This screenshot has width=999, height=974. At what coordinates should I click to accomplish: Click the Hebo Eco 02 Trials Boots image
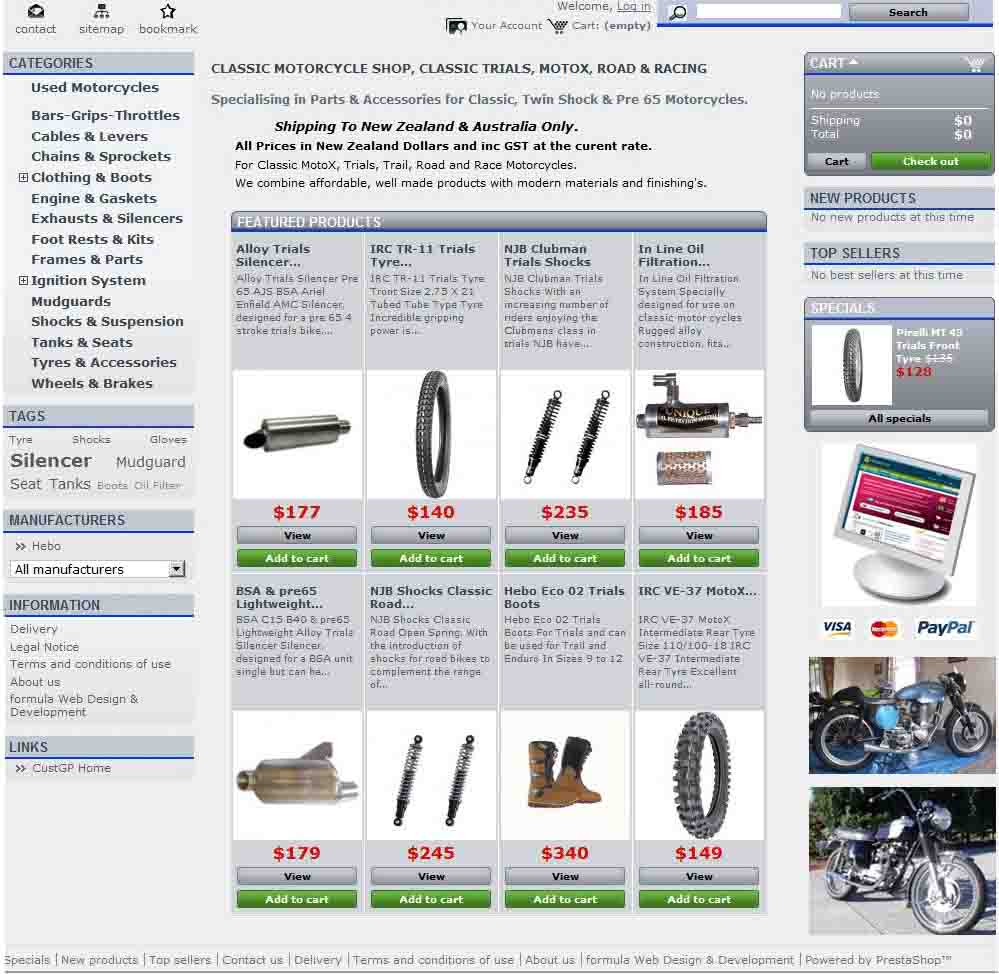565,775
